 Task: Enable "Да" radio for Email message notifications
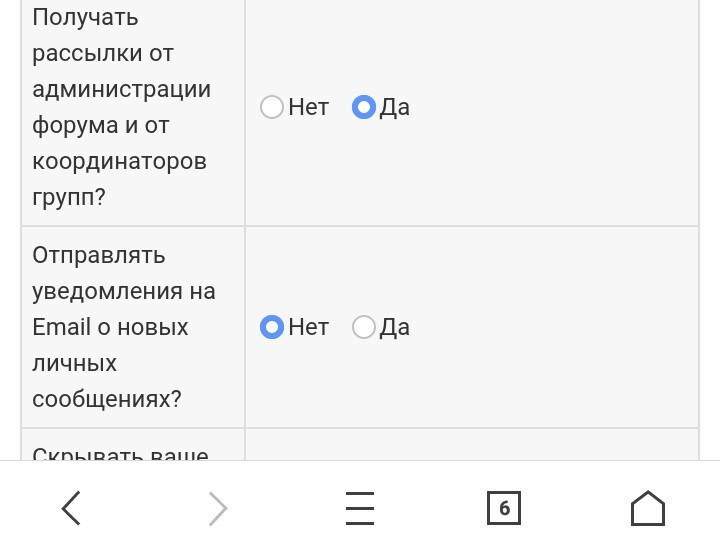click(364, 327)
